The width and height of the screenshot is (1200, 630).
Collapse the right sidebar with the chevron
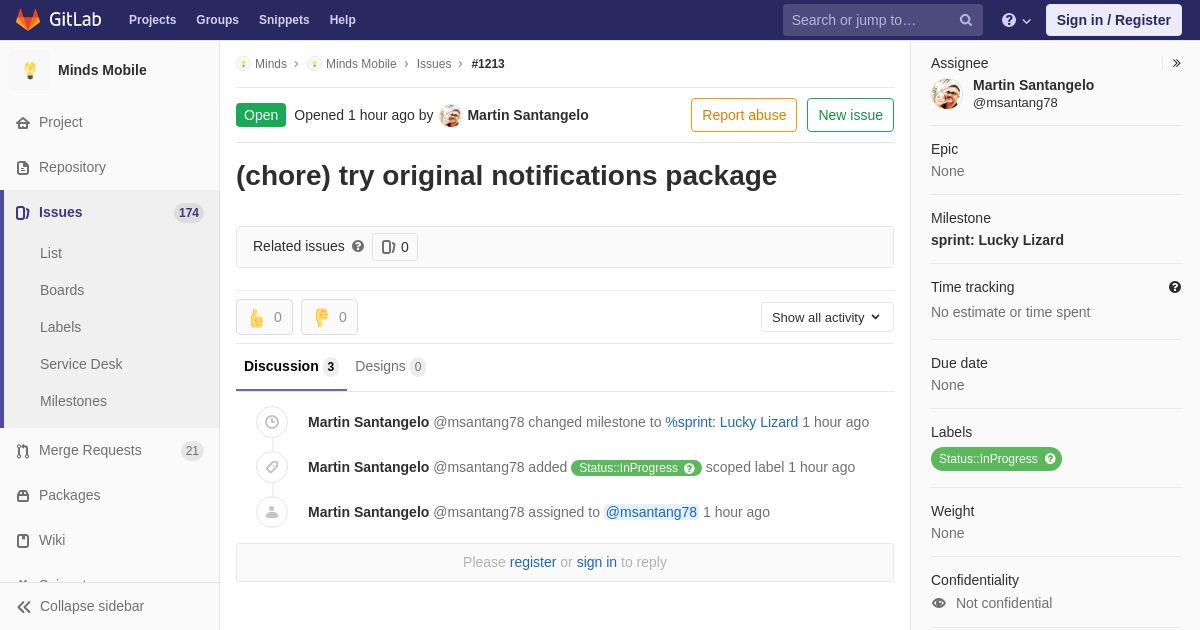pos(1176,63)
